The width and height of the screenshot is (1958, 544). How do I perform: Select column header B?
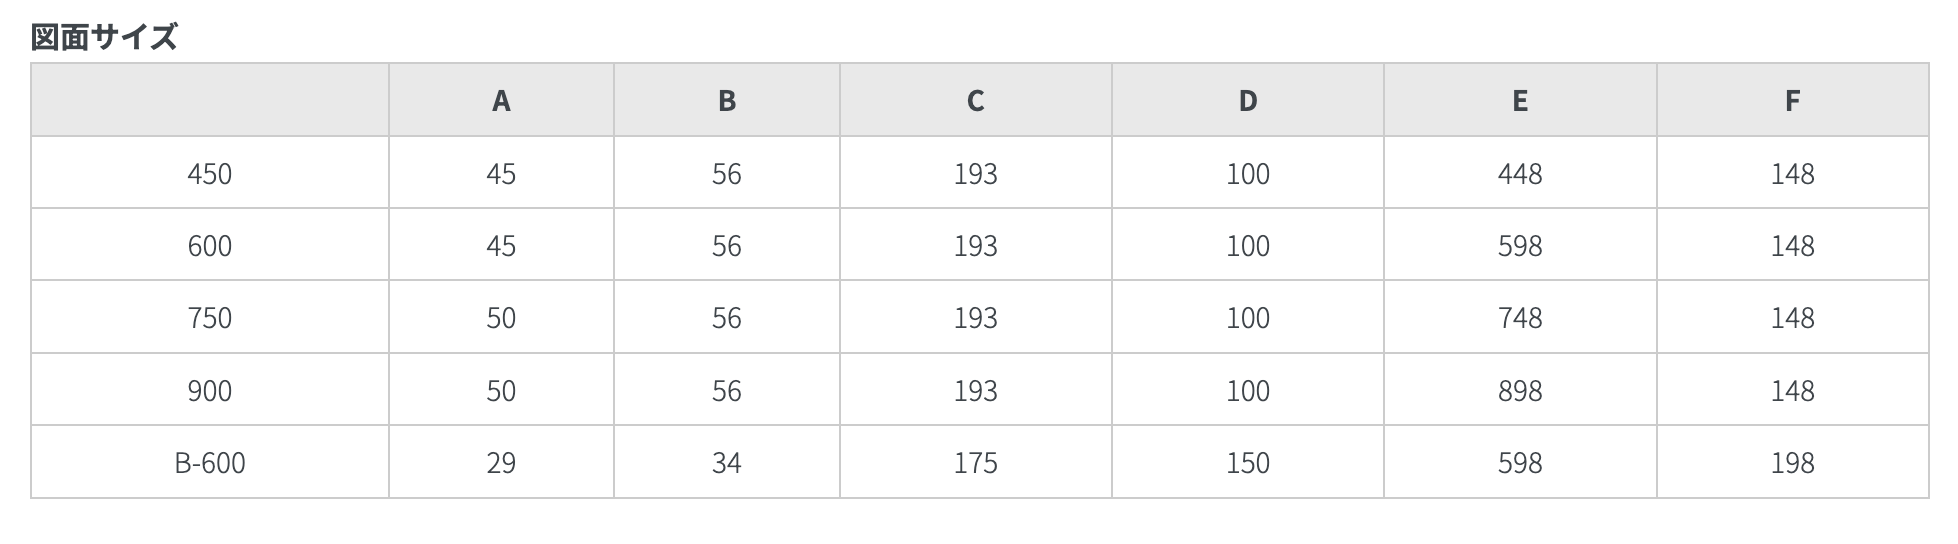[727, 101]
